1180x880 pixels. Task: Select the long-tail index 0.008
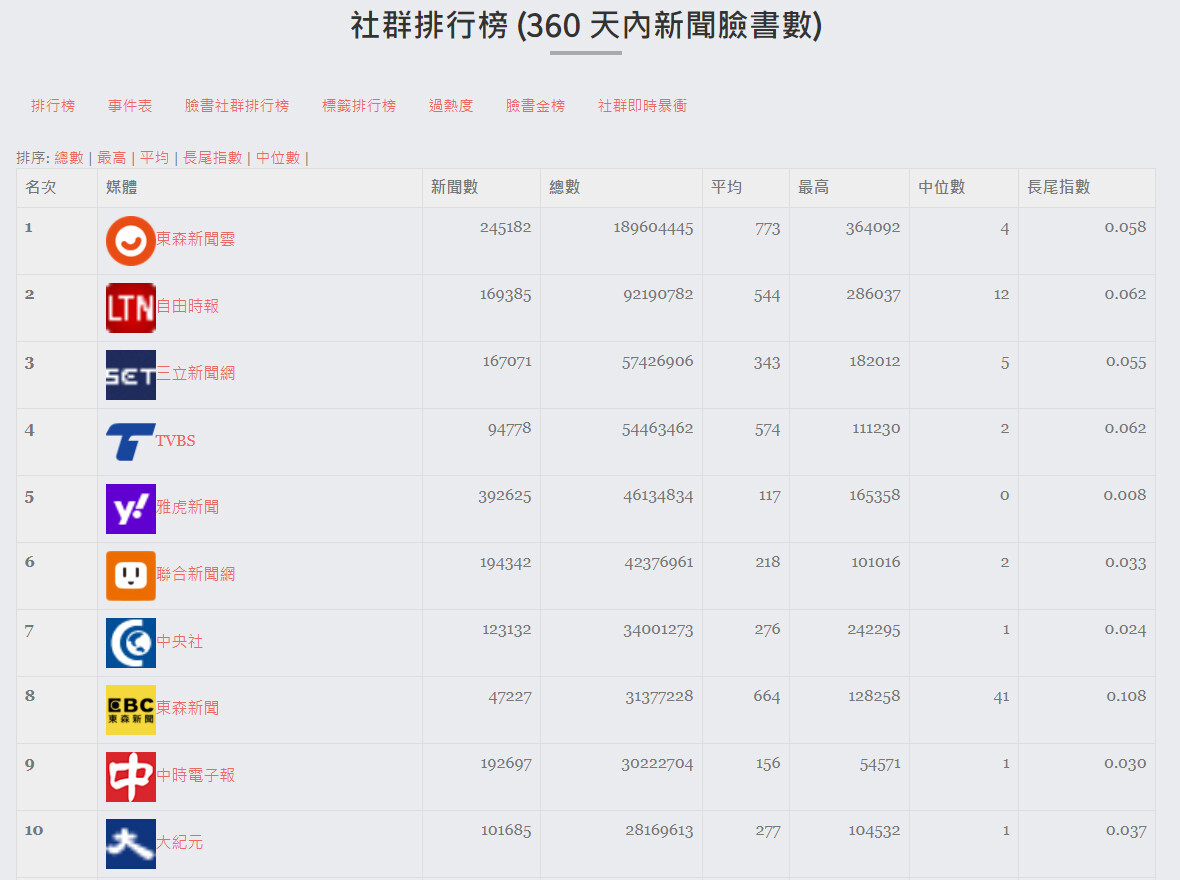coord(1125,495)
